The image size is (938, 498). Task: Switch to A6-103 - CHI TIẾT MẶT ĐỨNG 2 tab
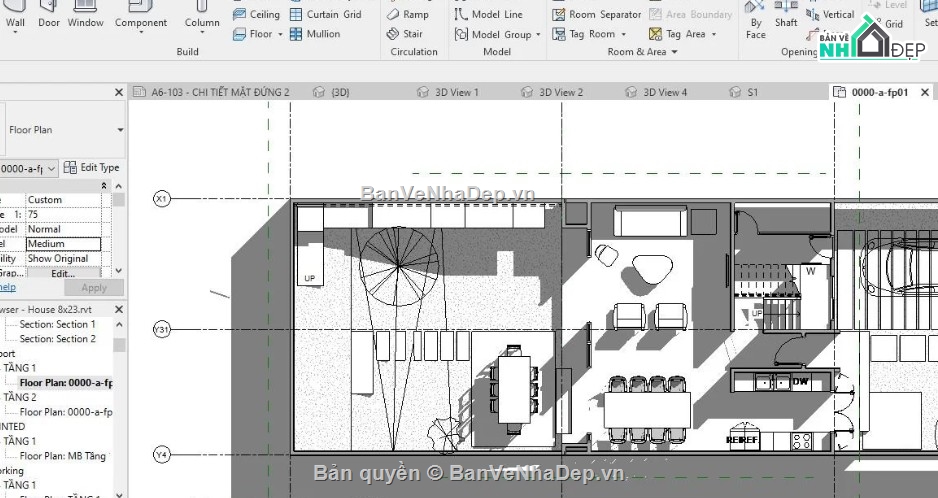(212, 92)
